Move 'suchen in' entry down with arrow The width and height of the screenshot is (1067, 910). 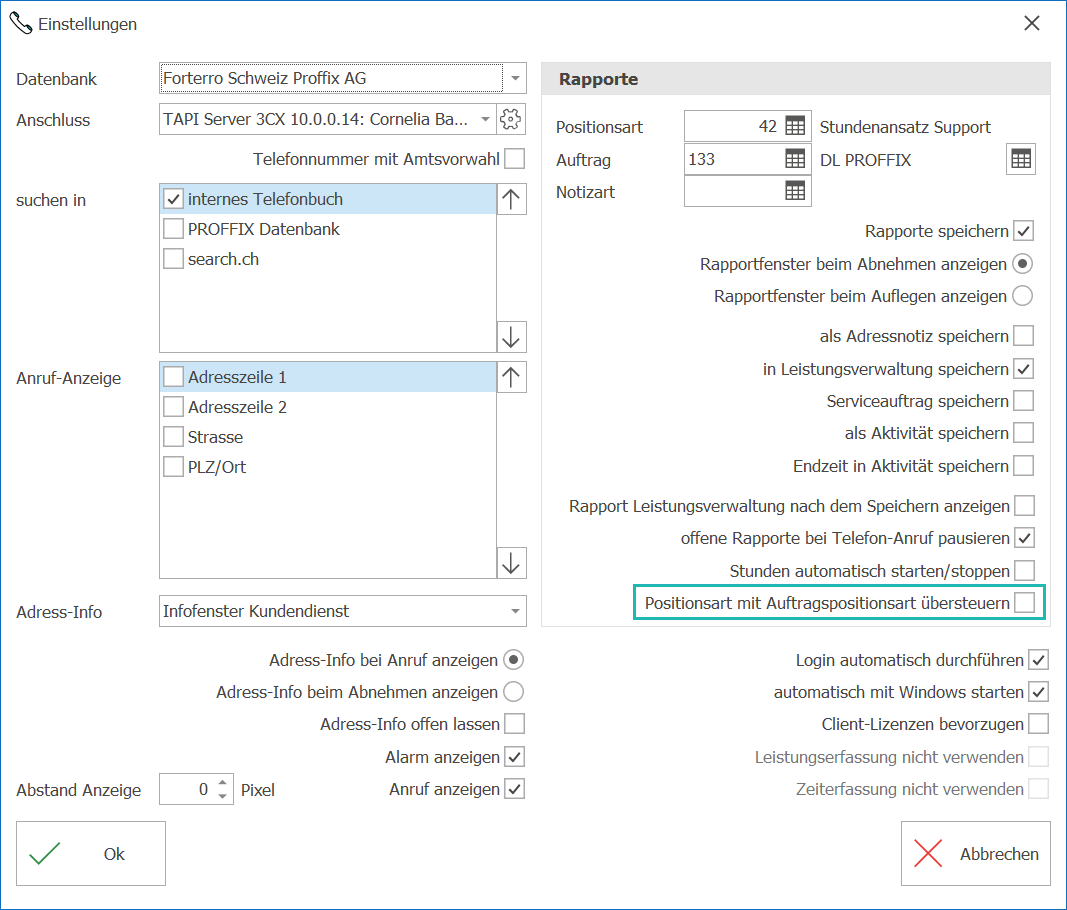[x=511, y=337]
